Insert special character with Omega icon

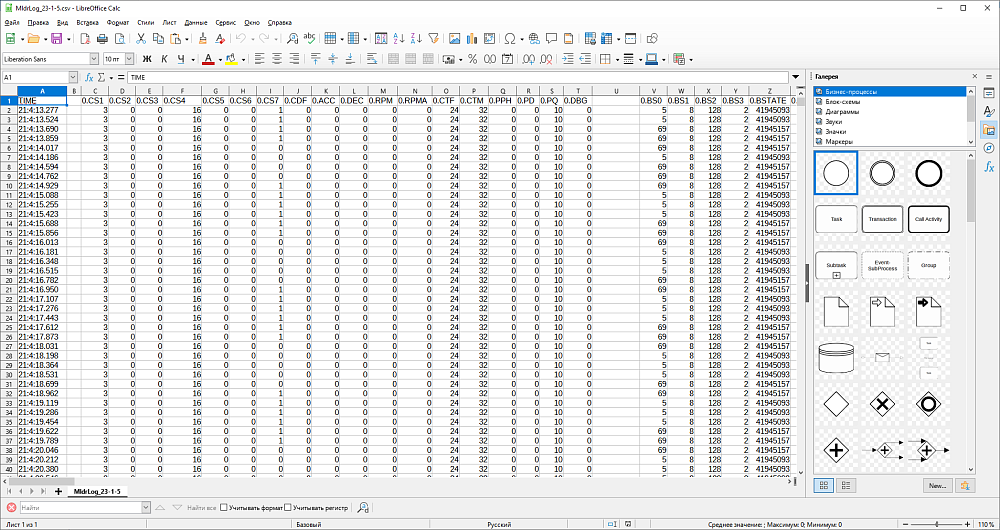[509, 39]
